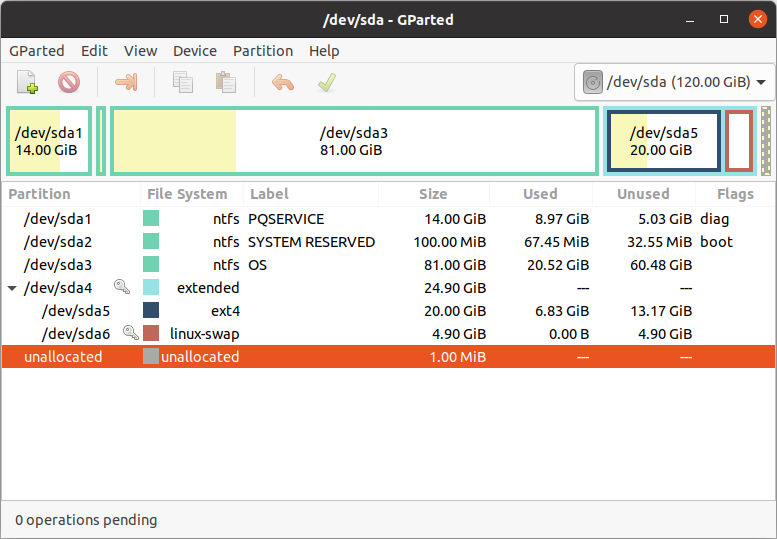Click the 13.17 GiB unused value

click(x=661, y=311)
